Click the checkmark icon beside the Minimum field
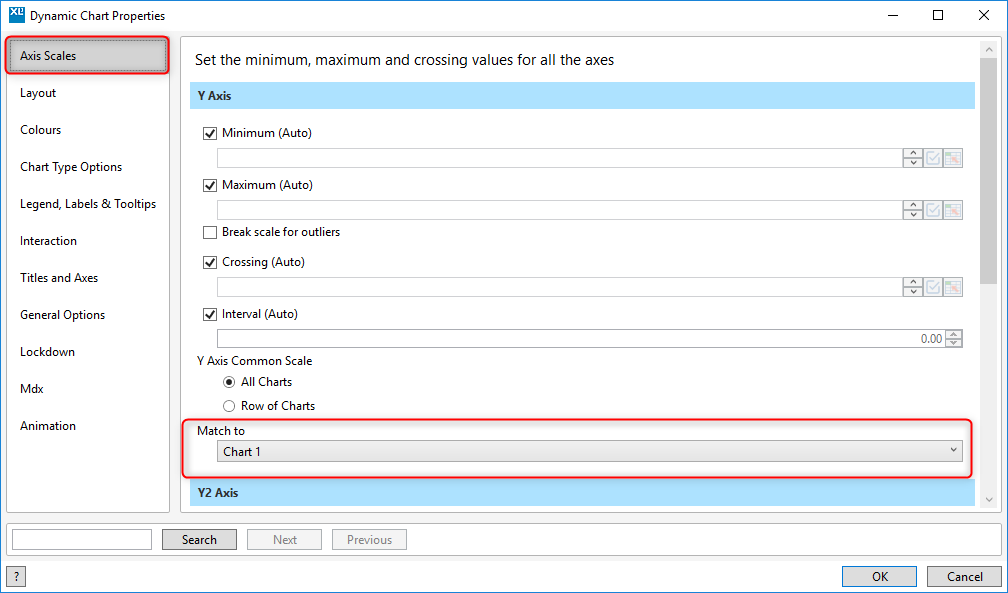Image resolution: width=1008 pixels, height=593 pixels. [933, 158]
